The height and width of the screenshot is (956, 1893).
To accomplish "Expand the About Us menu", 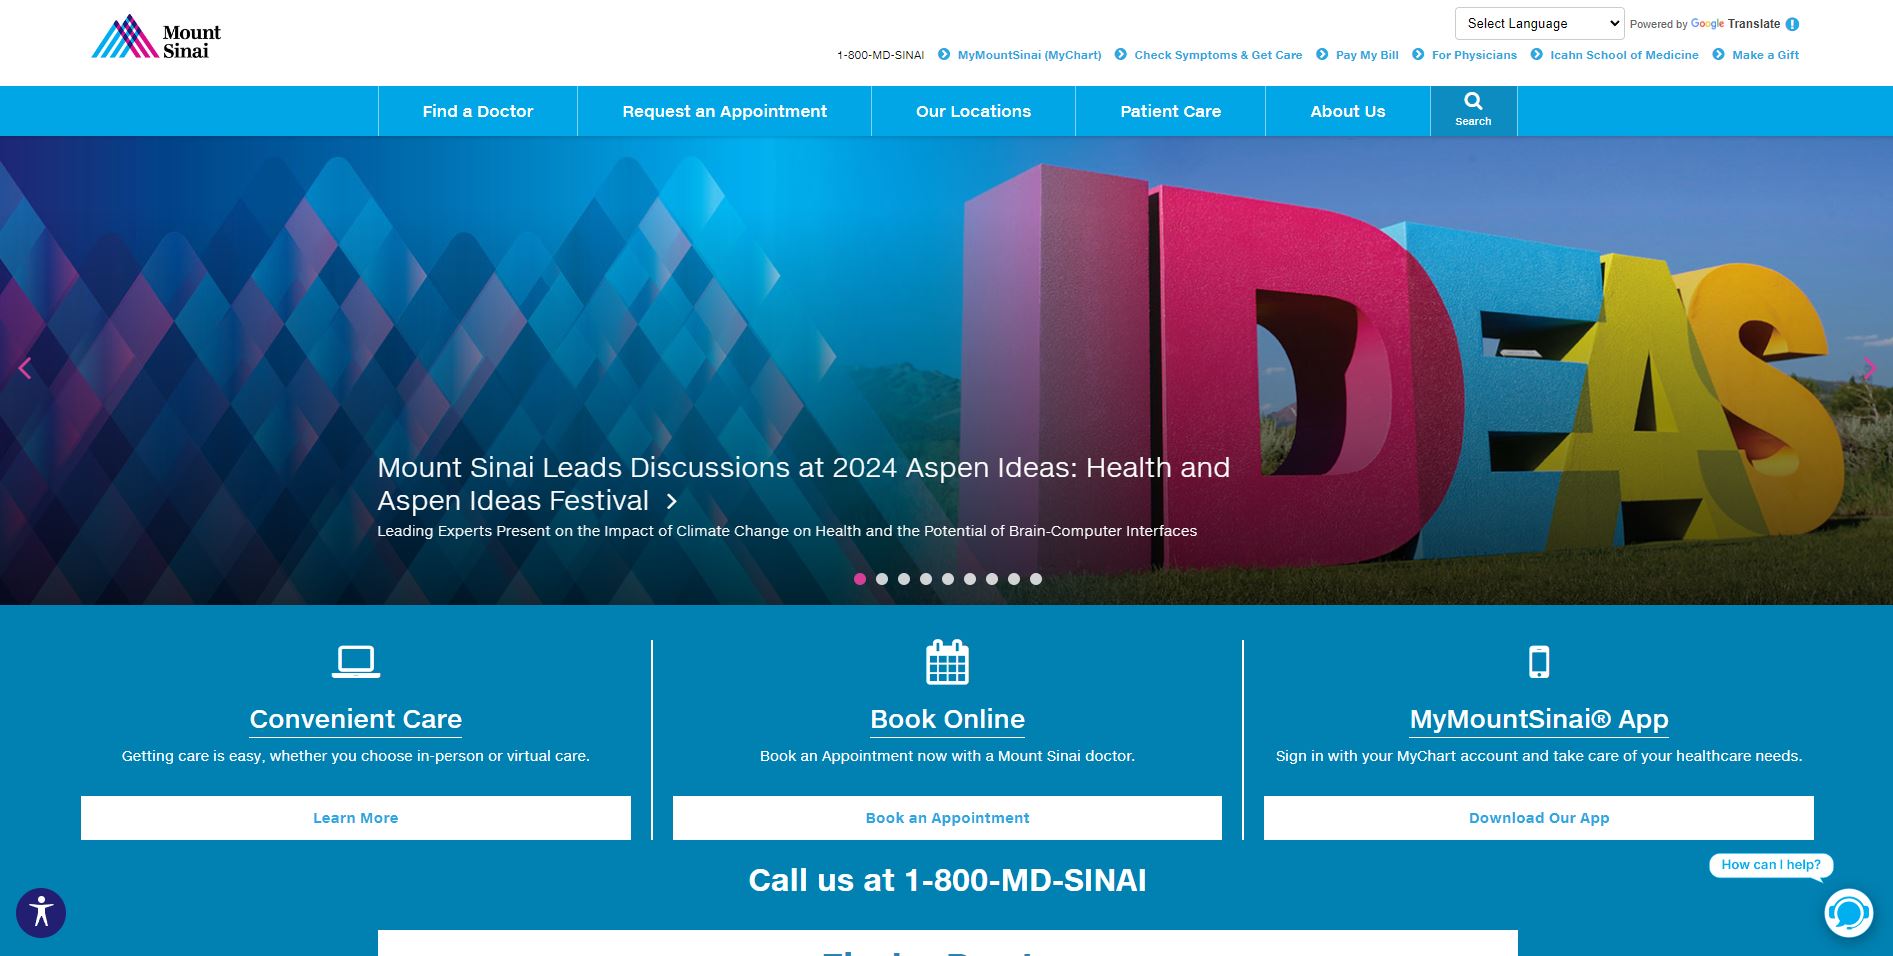I will [x=1347, y=111].
